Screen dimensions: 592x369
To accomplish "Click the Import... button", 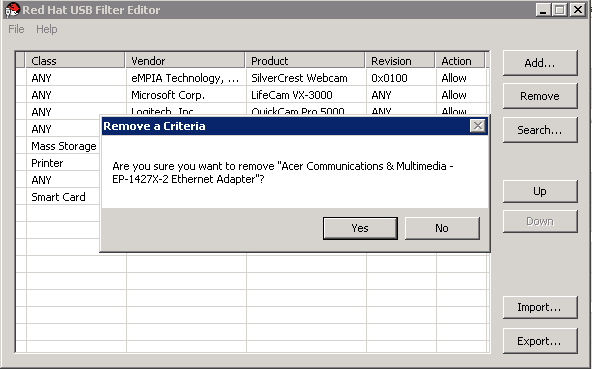I will click(x=540, y=307).
